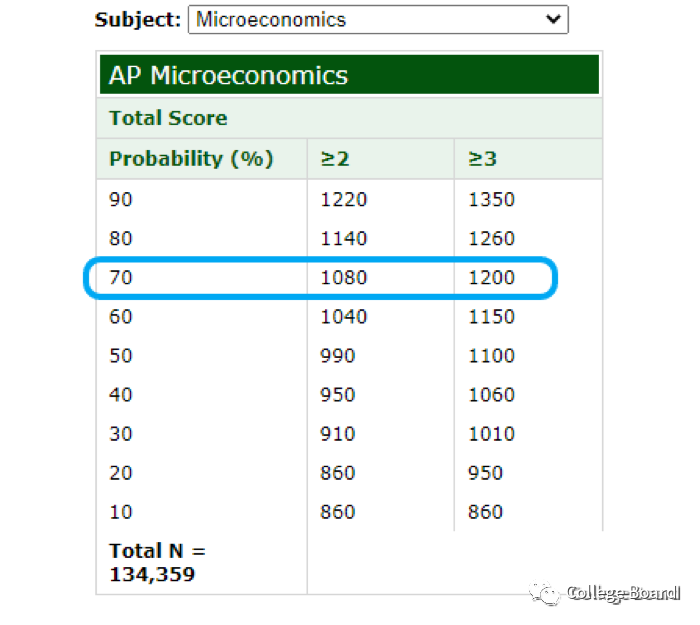The width and height of the screenshot is (700, 625).
Task: Click the Total Score header row
Action: (168, 118)
